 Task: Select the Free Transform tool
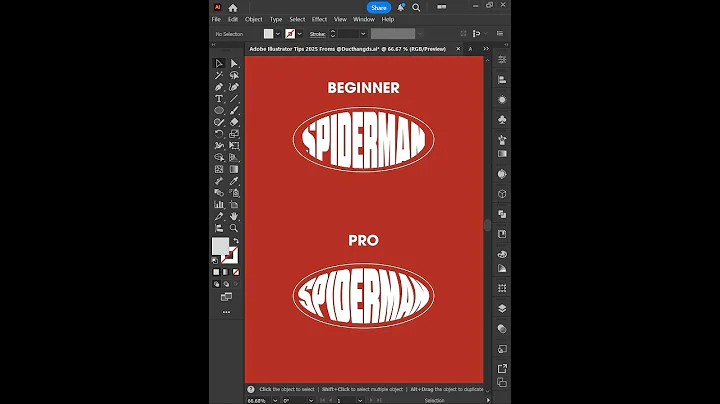pyautogui.click(x=234, y=146)
